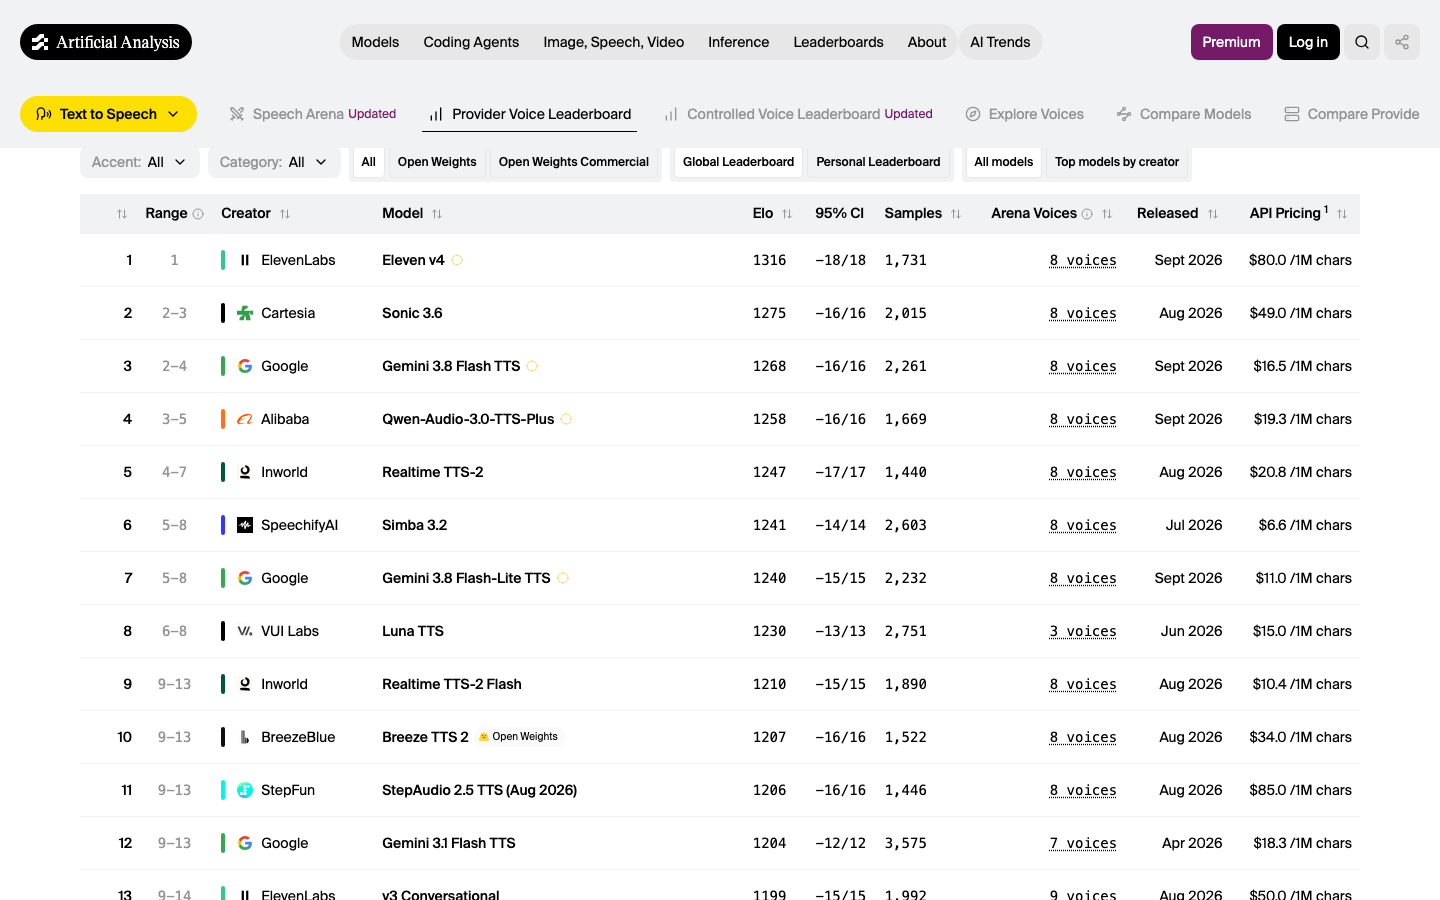Click the share icon button
The height and width of the screenshot is (900, 1440).
pos(1402,42)
